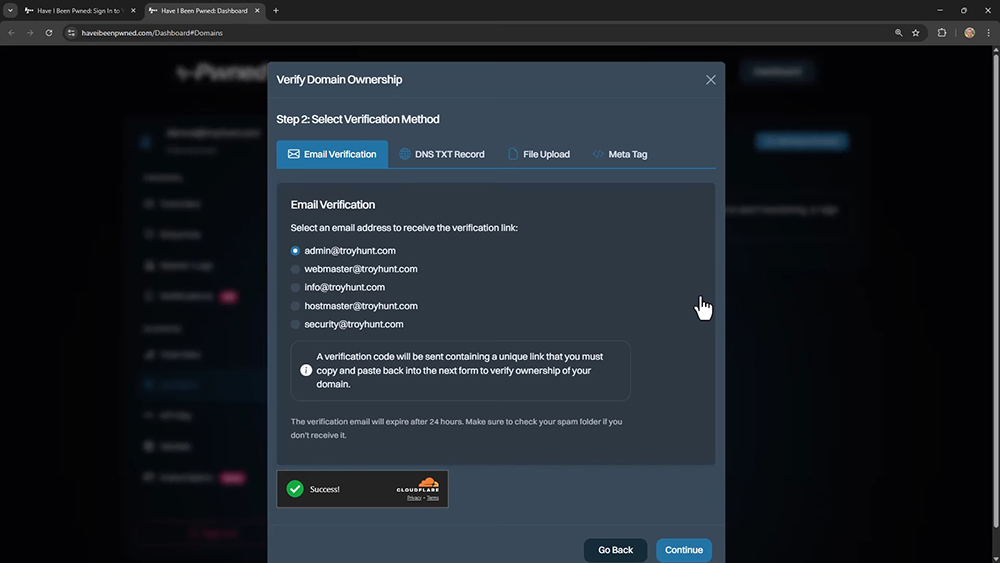Choose webmaster@troyhunt.com as verification email
The width and height of the screenshot is (1000, 563).
[x=295, y=269]
